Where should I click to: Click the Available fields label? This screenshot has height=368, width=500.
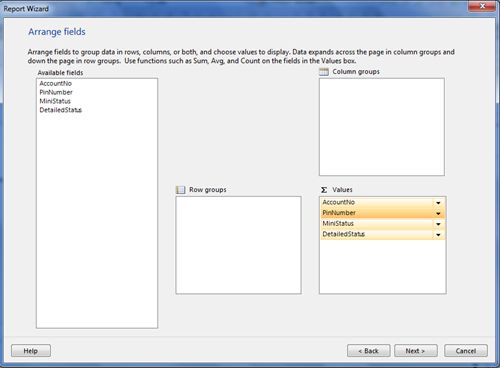pos(60,73)
